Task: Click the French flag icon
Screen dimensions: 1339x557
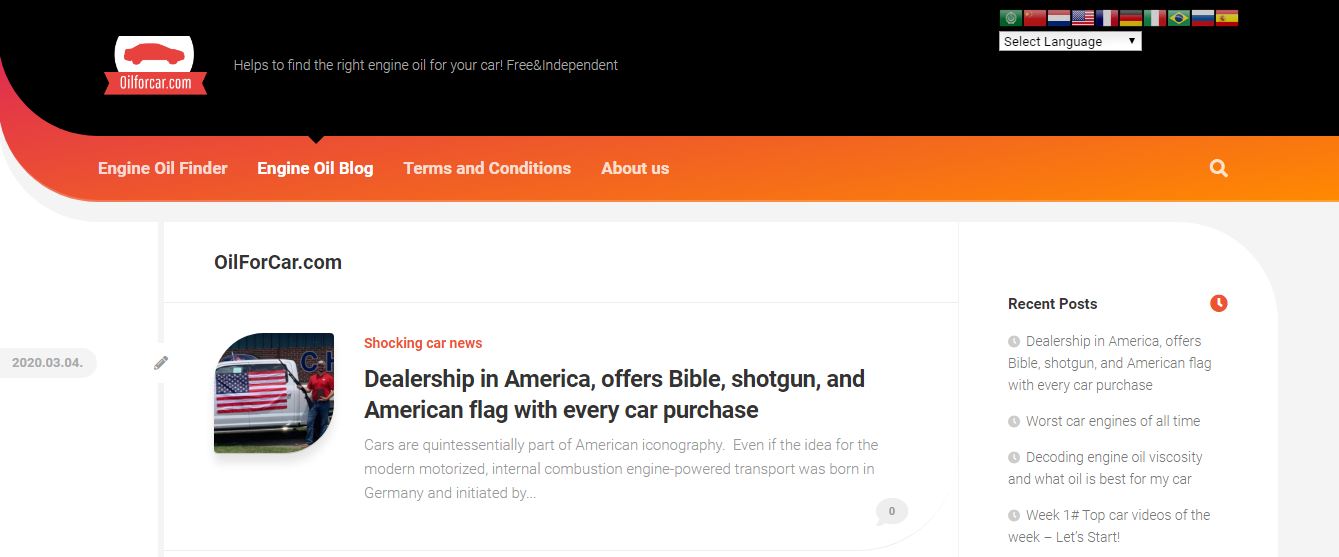Action: 1106,18
